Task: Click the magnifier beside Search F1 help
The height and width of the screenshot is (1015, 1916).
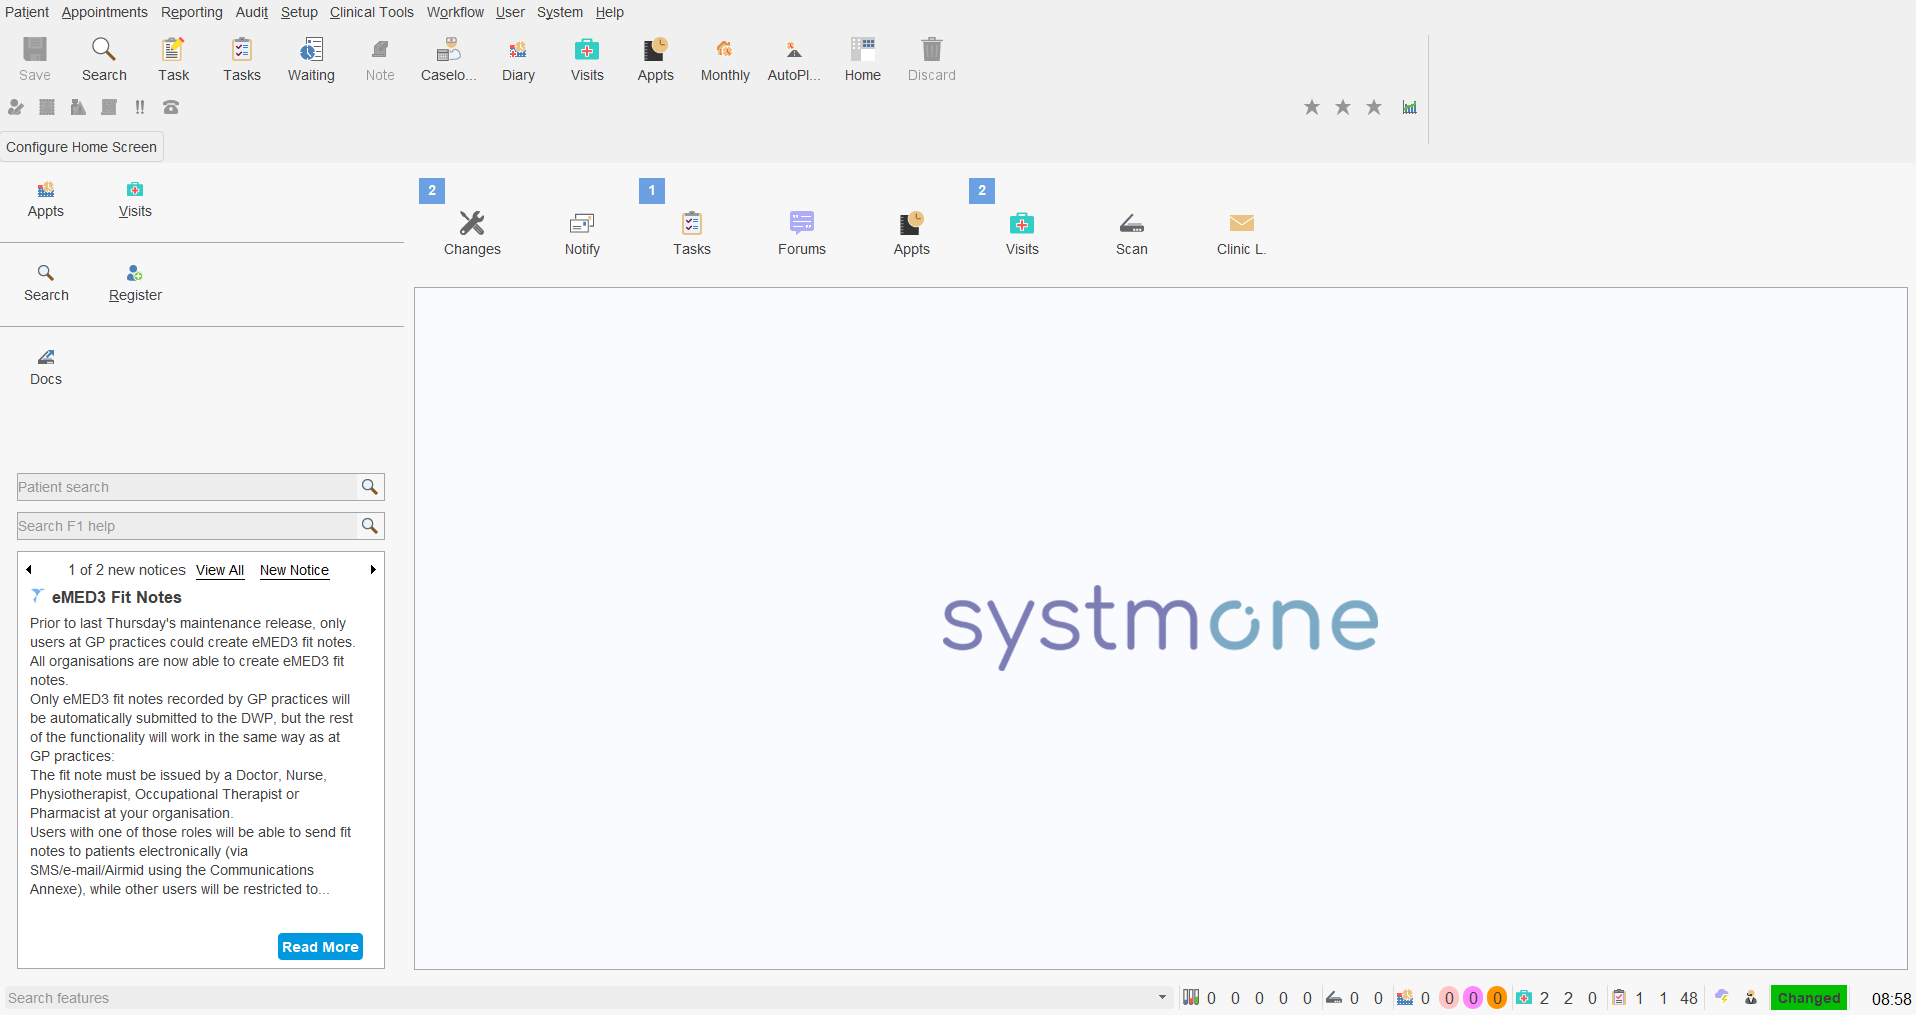Action: tap(370, 526)
